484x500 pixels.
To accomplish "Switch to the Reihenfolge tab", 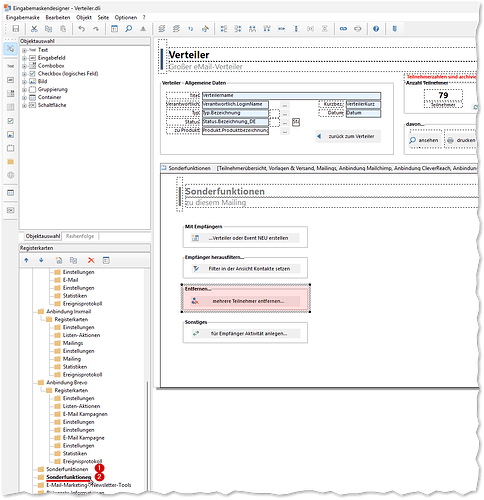I will 80,236.
